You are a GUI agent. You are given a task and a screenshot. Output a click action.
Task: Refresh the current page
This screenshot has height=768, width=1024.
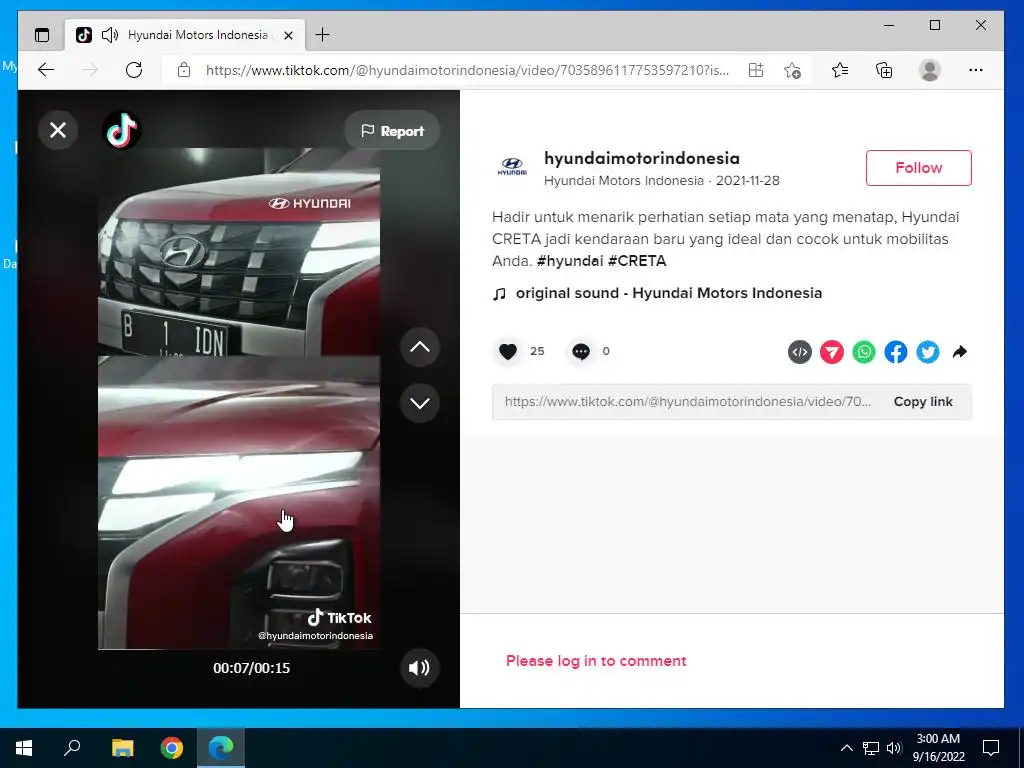click(134, 70)
